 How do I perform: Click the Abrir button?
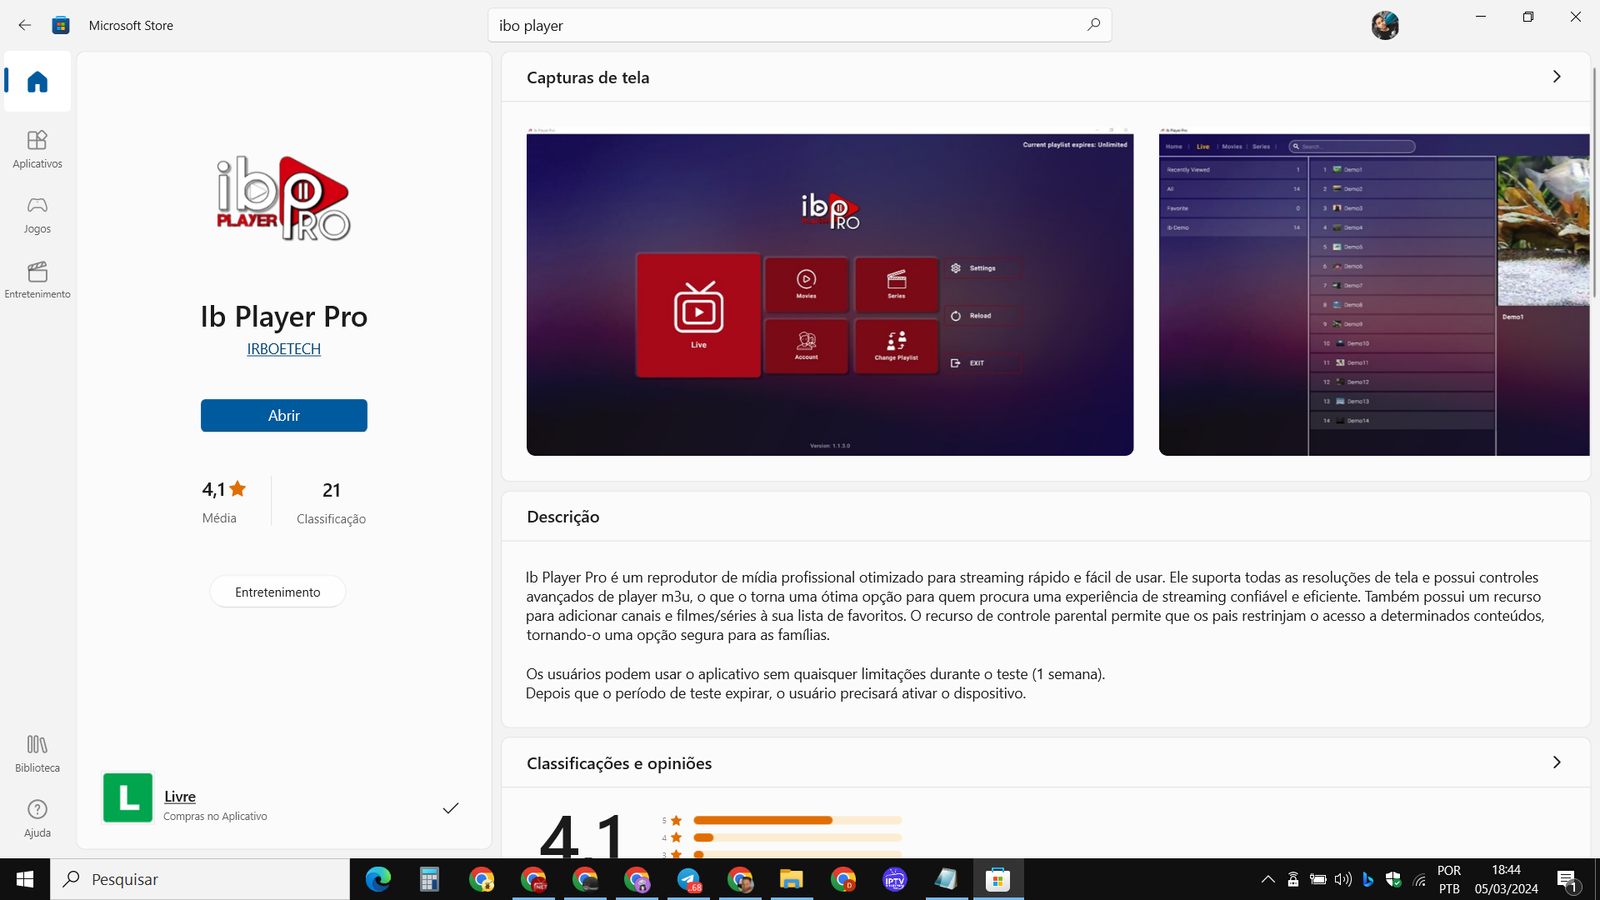[283, 415]
